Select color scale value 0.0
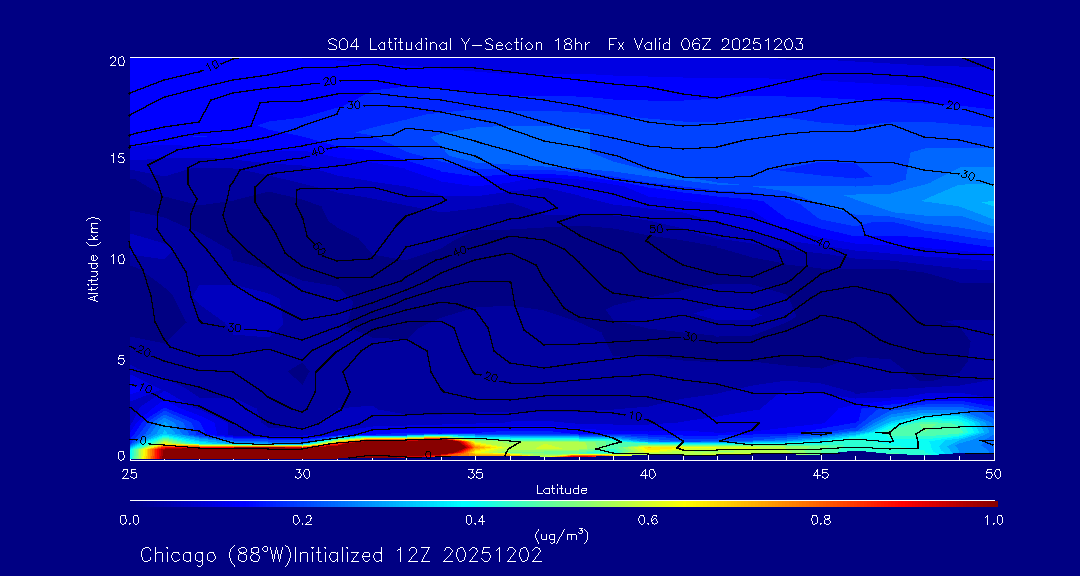 (x=130, y=520)
